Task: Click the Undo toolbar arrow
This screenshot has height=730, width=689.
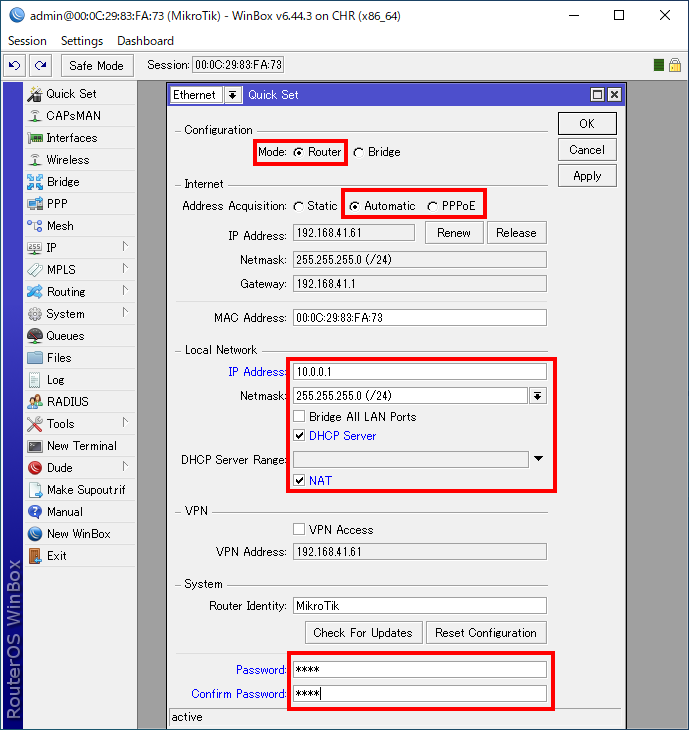Action: tap(14, 65)
